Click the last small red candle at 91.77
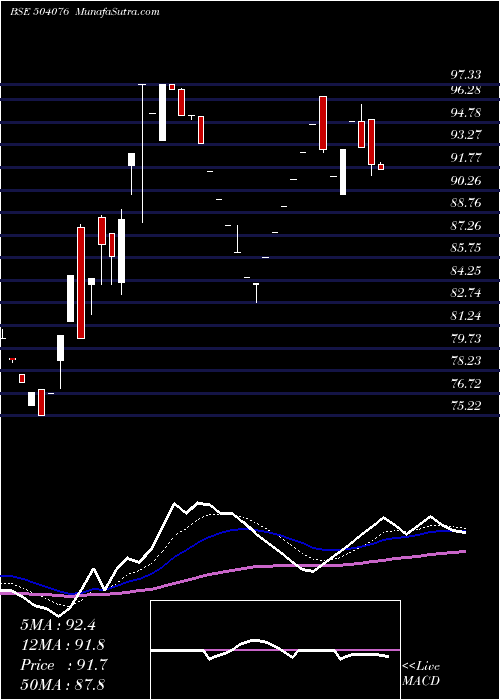The image size is (500, 700). 381,167
